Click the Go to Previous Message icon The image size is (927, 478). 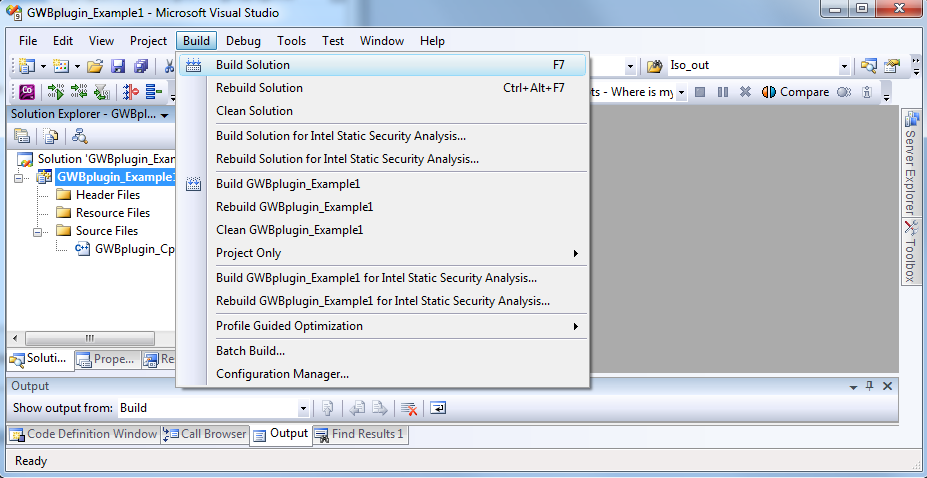click(357, 408)
